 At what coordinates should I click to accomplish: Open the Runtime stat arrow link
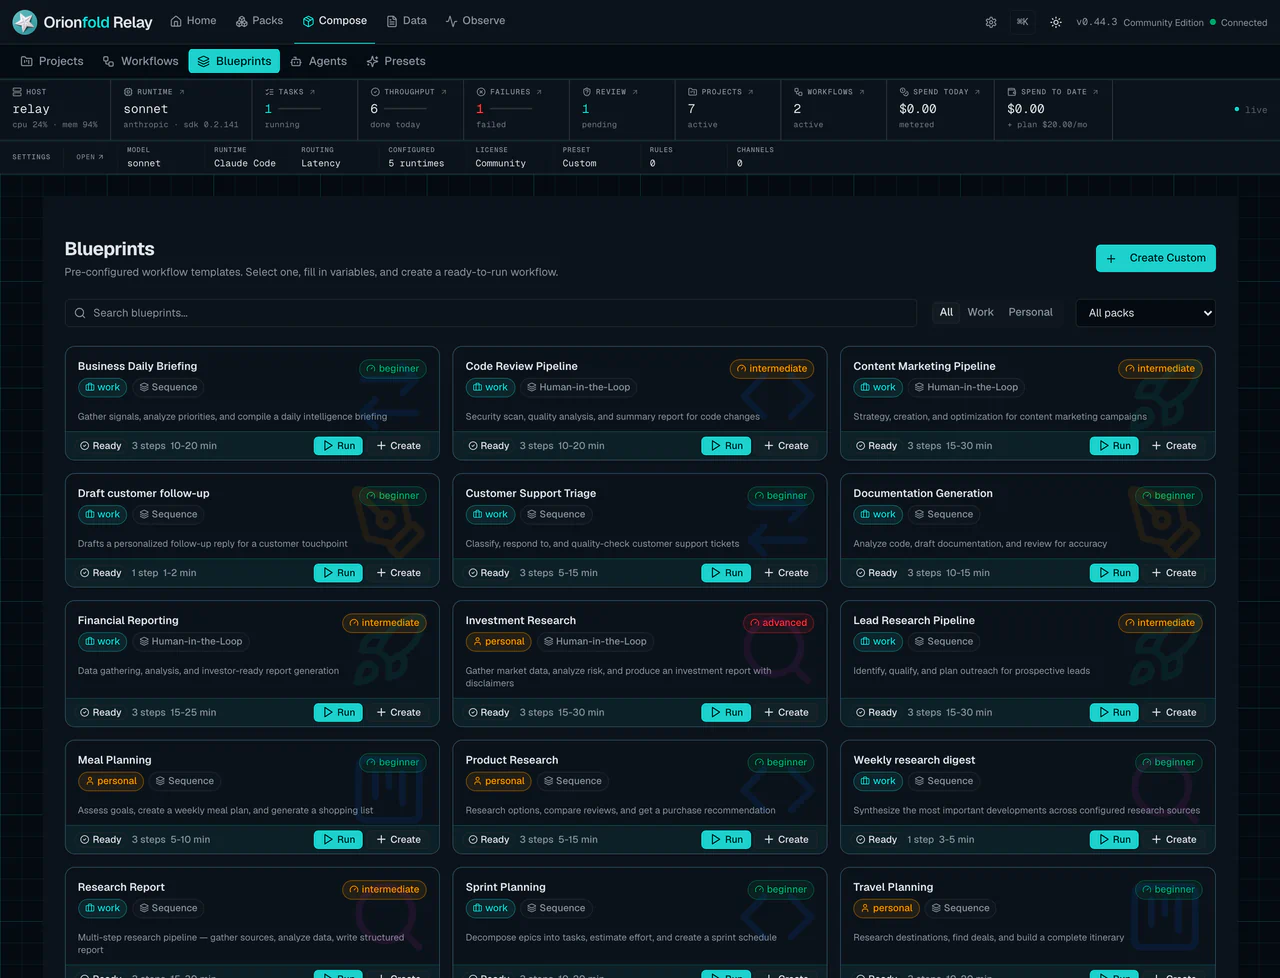point(181,92)
